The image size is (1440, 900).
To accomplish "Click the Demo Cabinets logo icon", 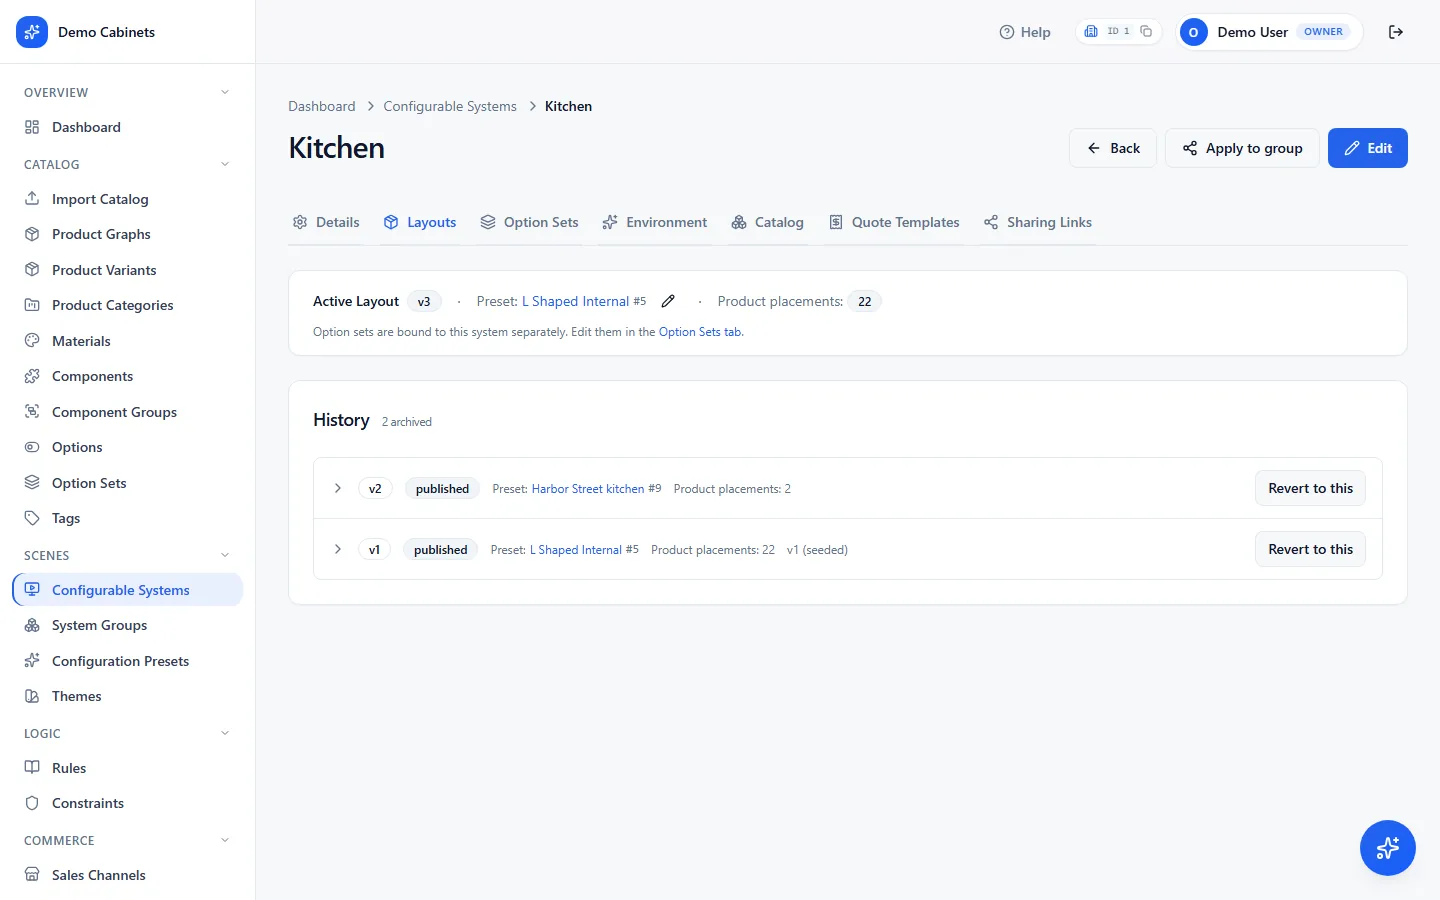I will (x=32, y=32).
